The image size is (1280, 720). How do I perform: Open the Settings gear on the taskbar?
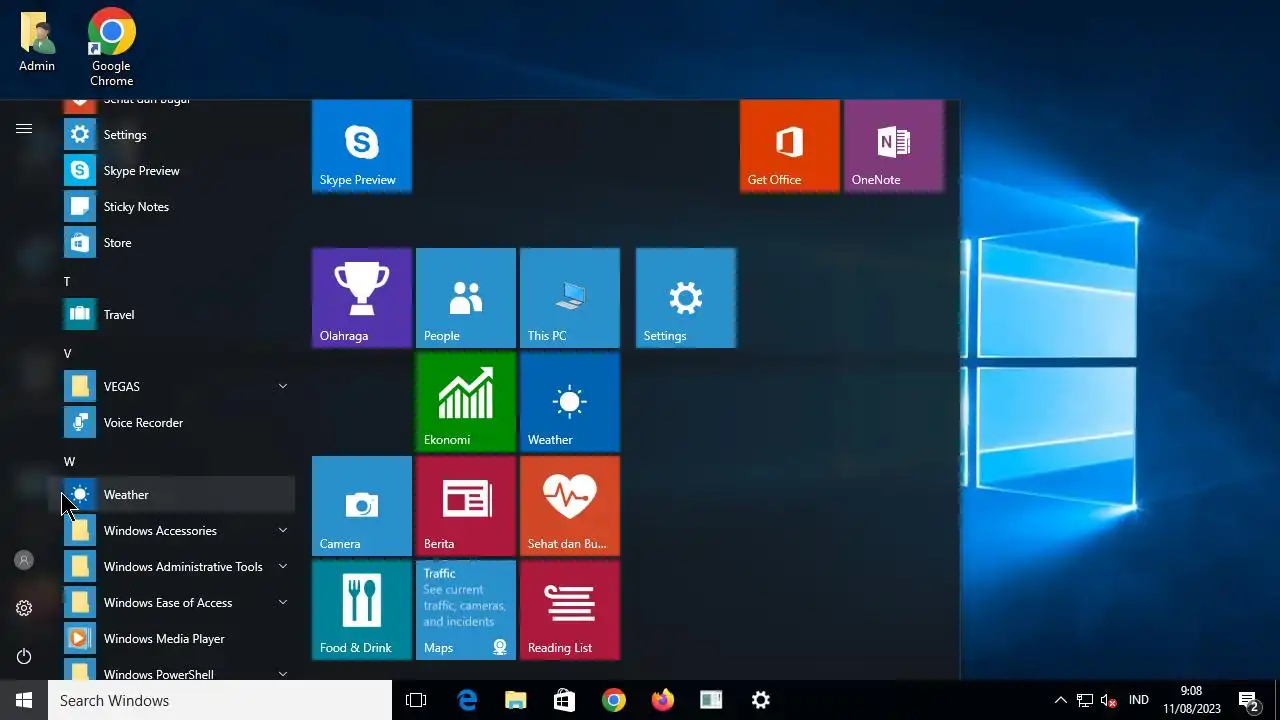761,700
